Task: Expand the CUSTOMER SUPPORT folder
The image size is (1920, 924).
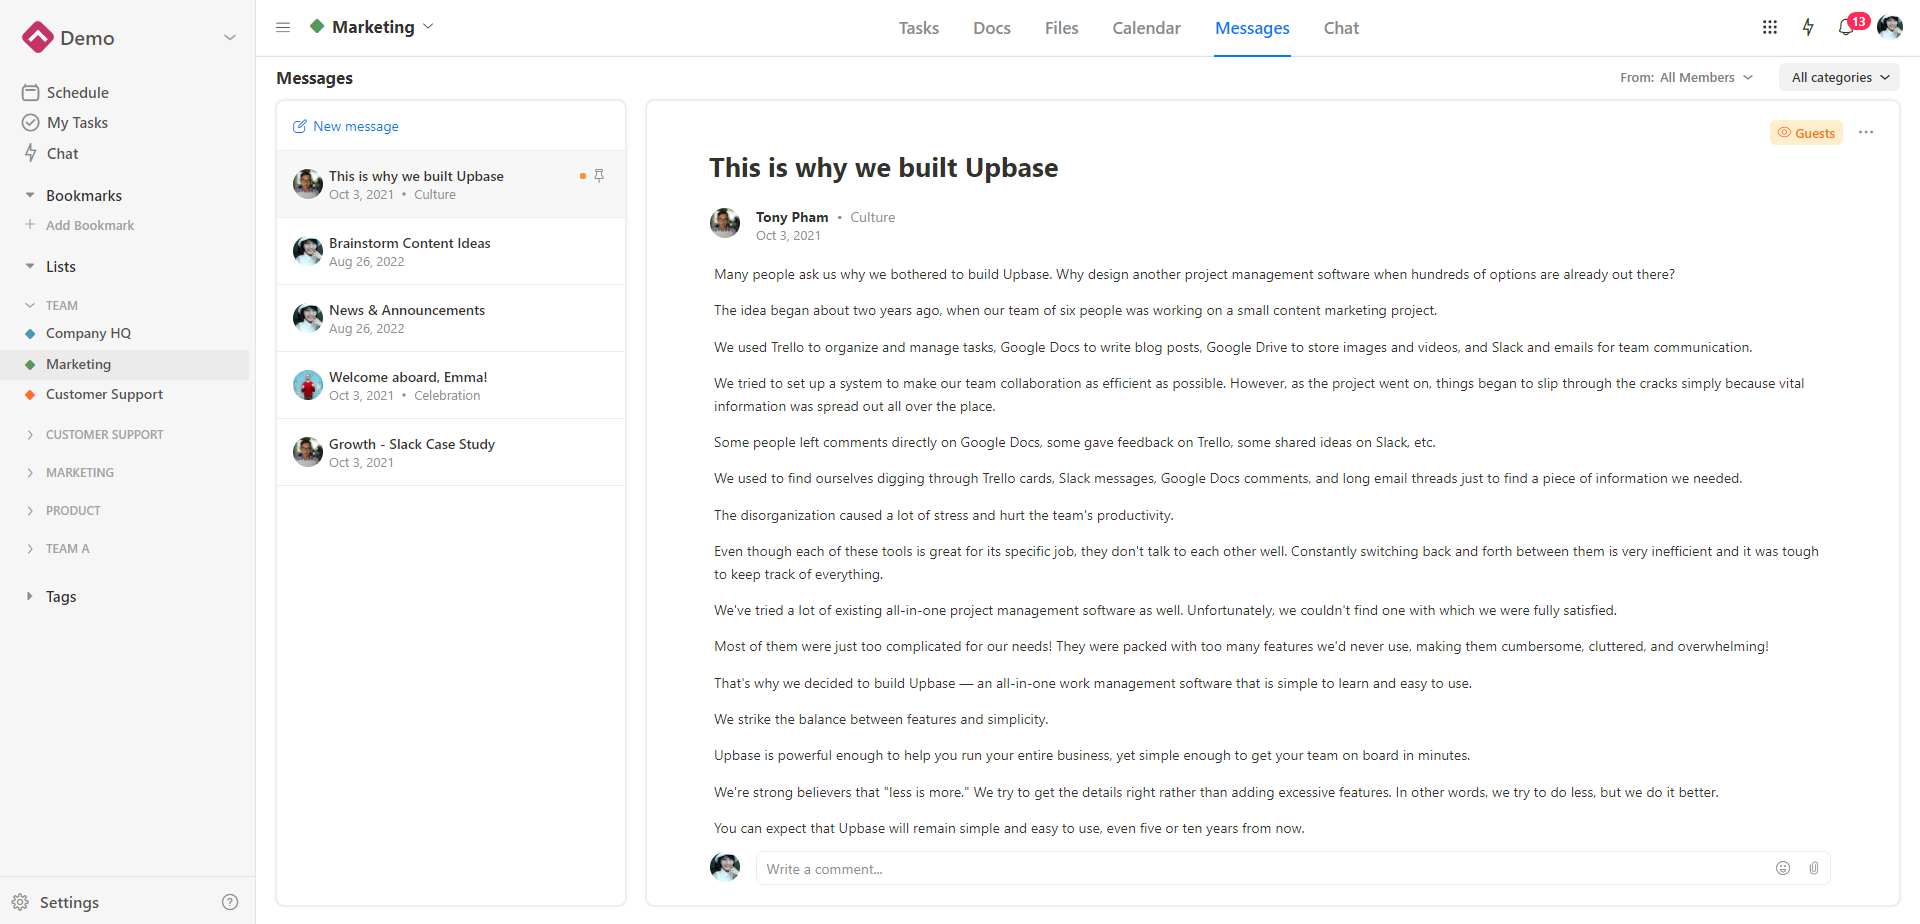Action: pyautogui.click(x=30, y=435)
